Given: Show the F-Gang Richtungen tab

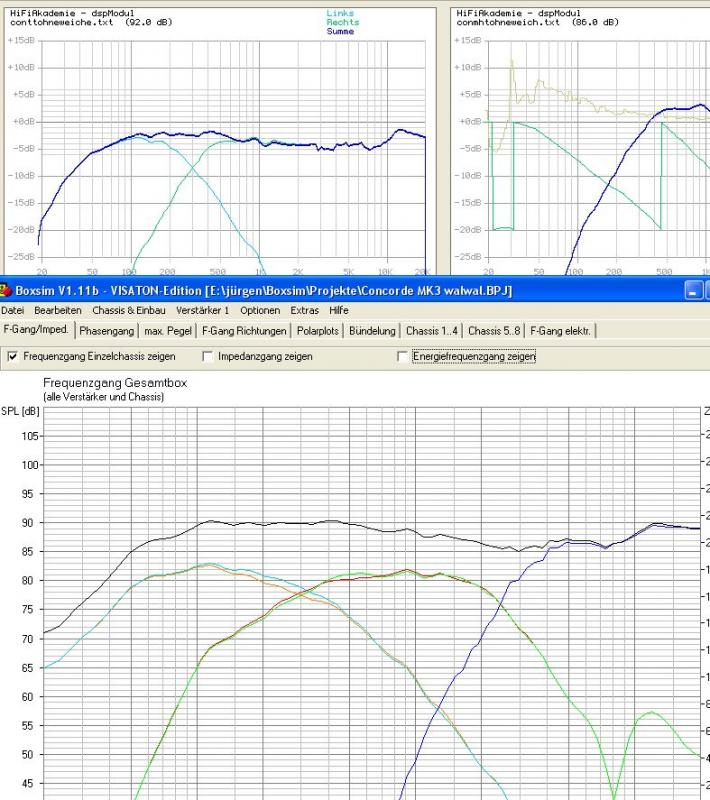Looking at the screenshot, I should pos(244,331).
